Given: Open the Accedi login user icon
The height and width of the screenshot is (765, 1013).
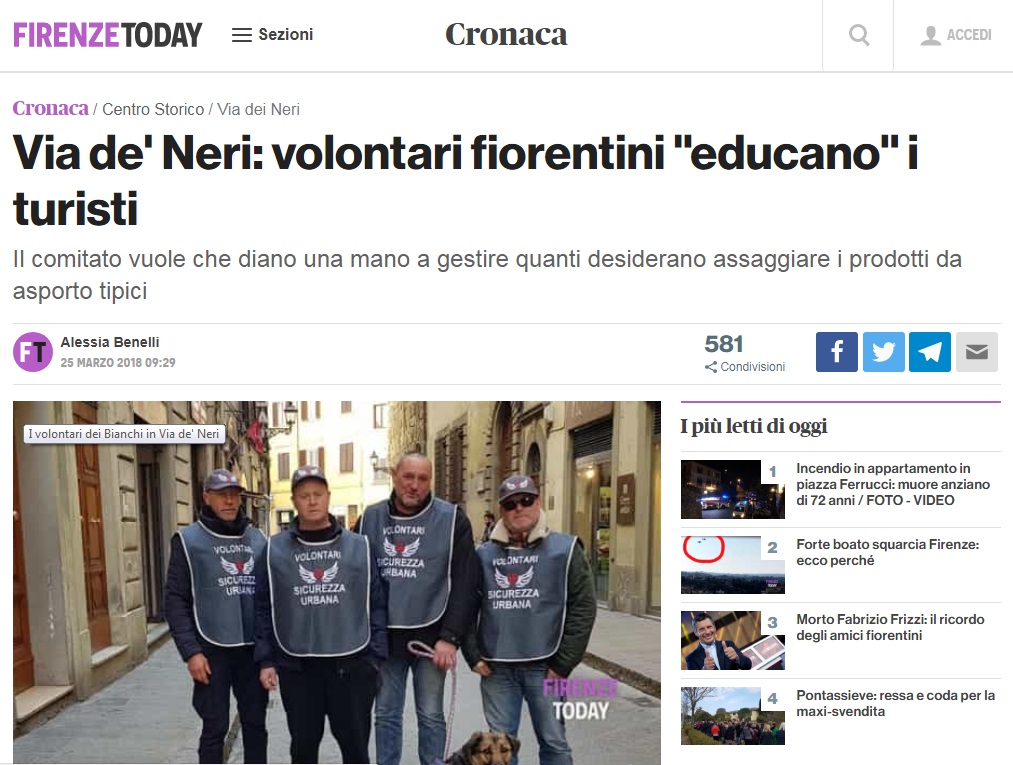Looking at the screenshot, I should click(x=930, y=36).
